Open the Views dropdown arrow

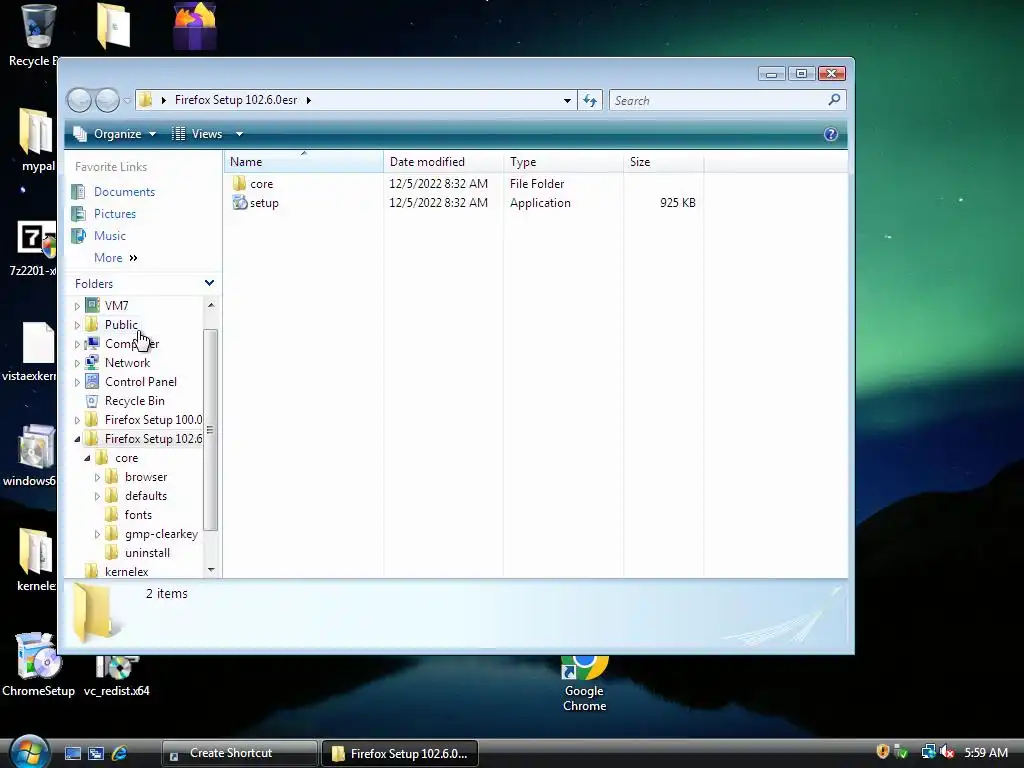coord(239,134)
